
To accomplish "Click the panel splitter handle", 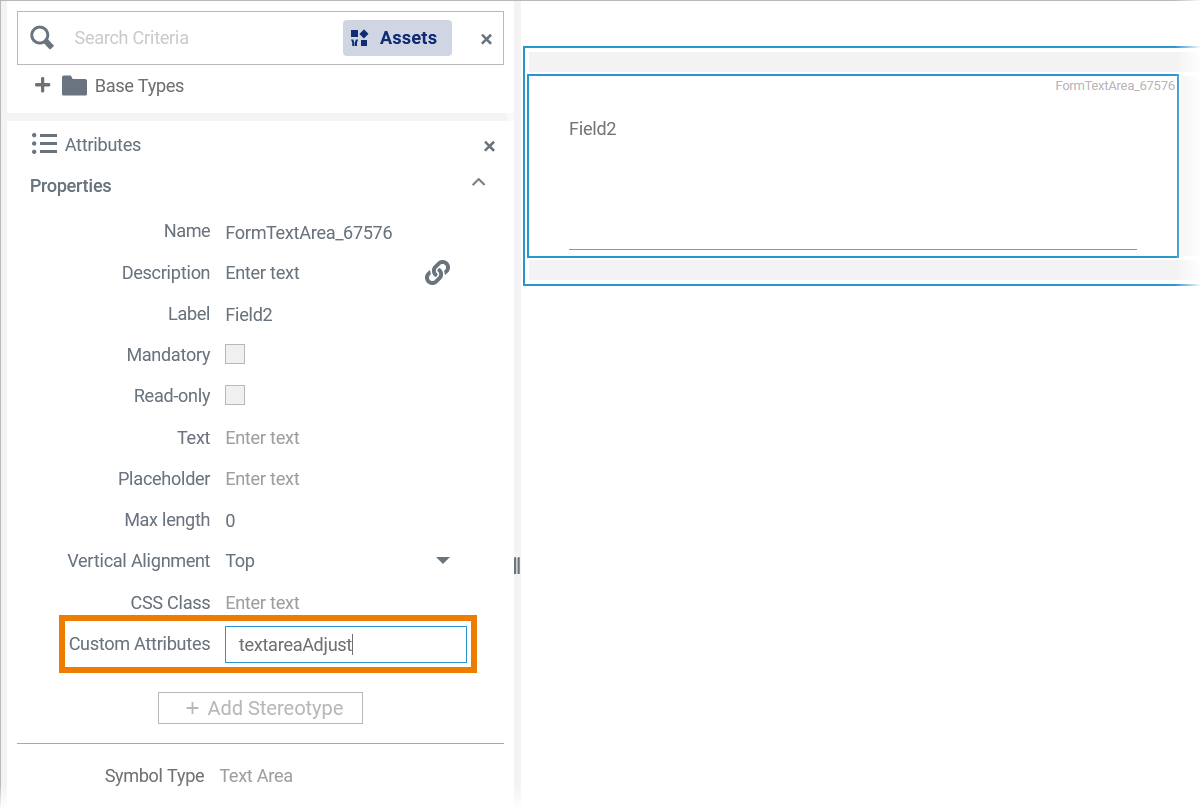I will (x=516, y=566).
